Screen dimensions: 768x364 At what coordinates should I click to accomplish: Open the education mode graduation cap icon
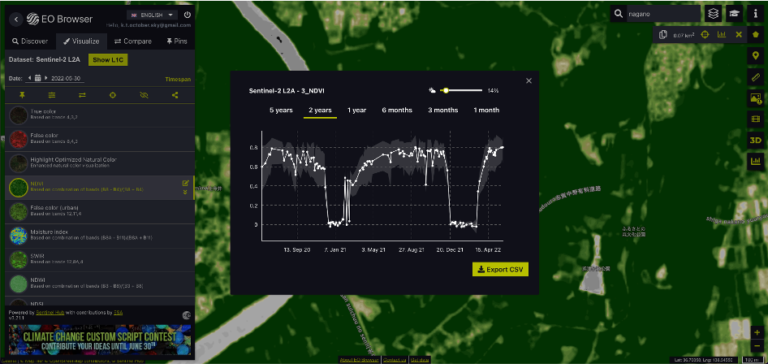click(x=734, y=14)
